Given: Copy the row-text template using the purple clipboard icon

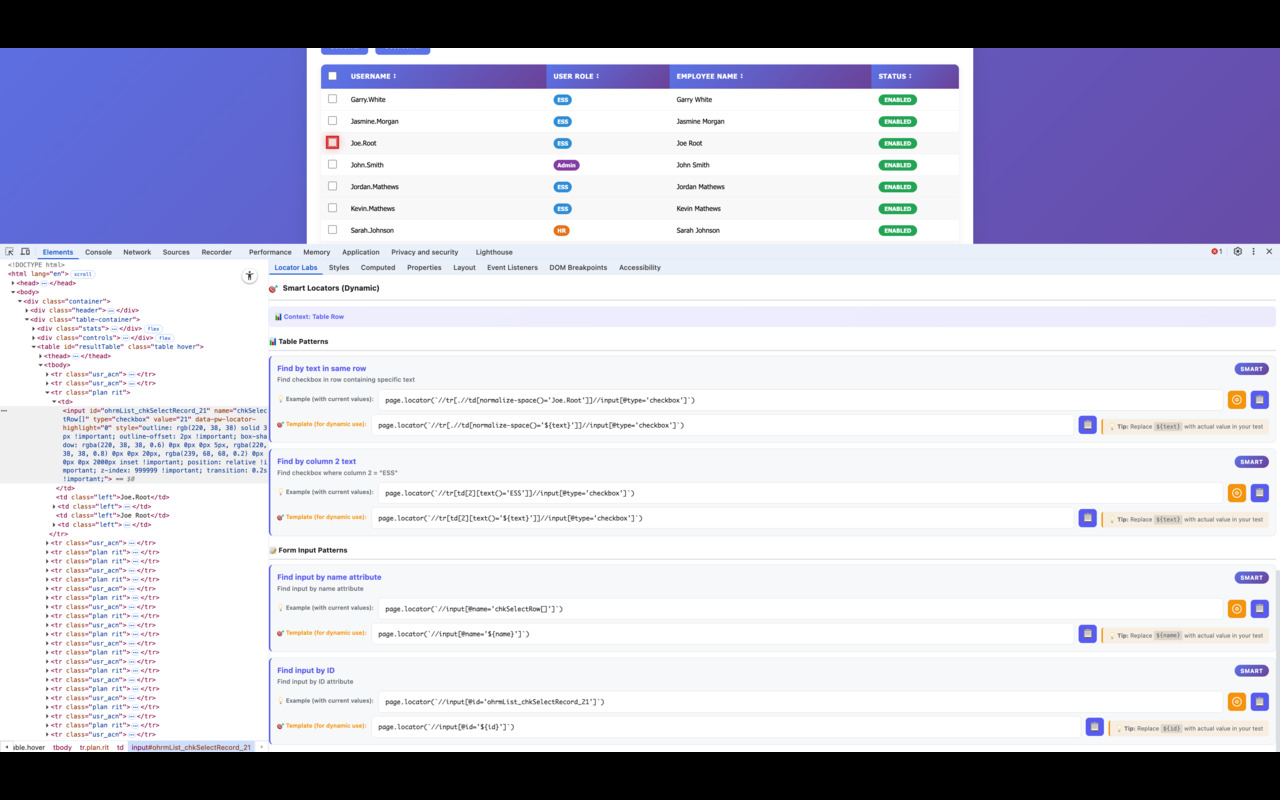Looking at the screenshot, I should (1087, 424).
